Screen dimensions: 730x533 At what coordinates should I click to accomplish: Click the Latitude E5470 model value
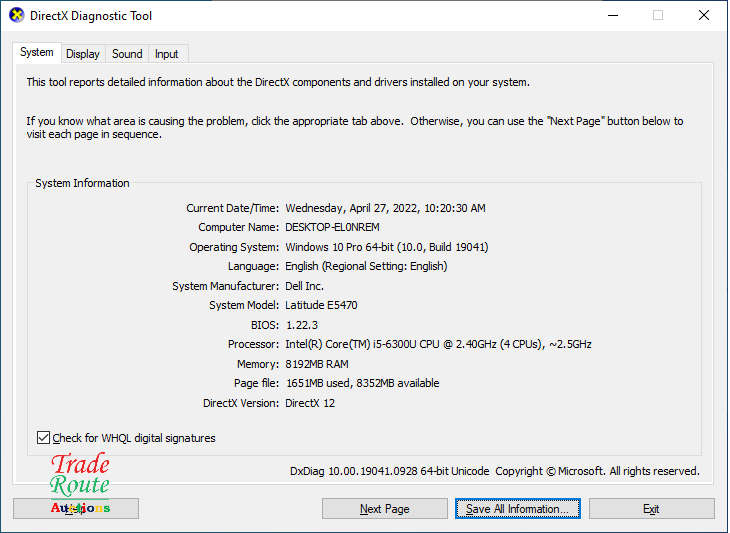(x=321, y=305)
